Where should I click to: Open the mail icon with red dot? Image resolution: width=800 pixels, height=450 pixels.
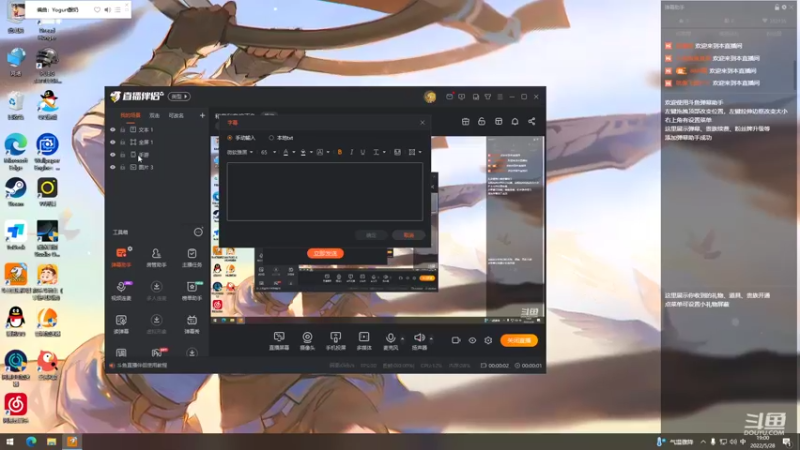[449, 96]
